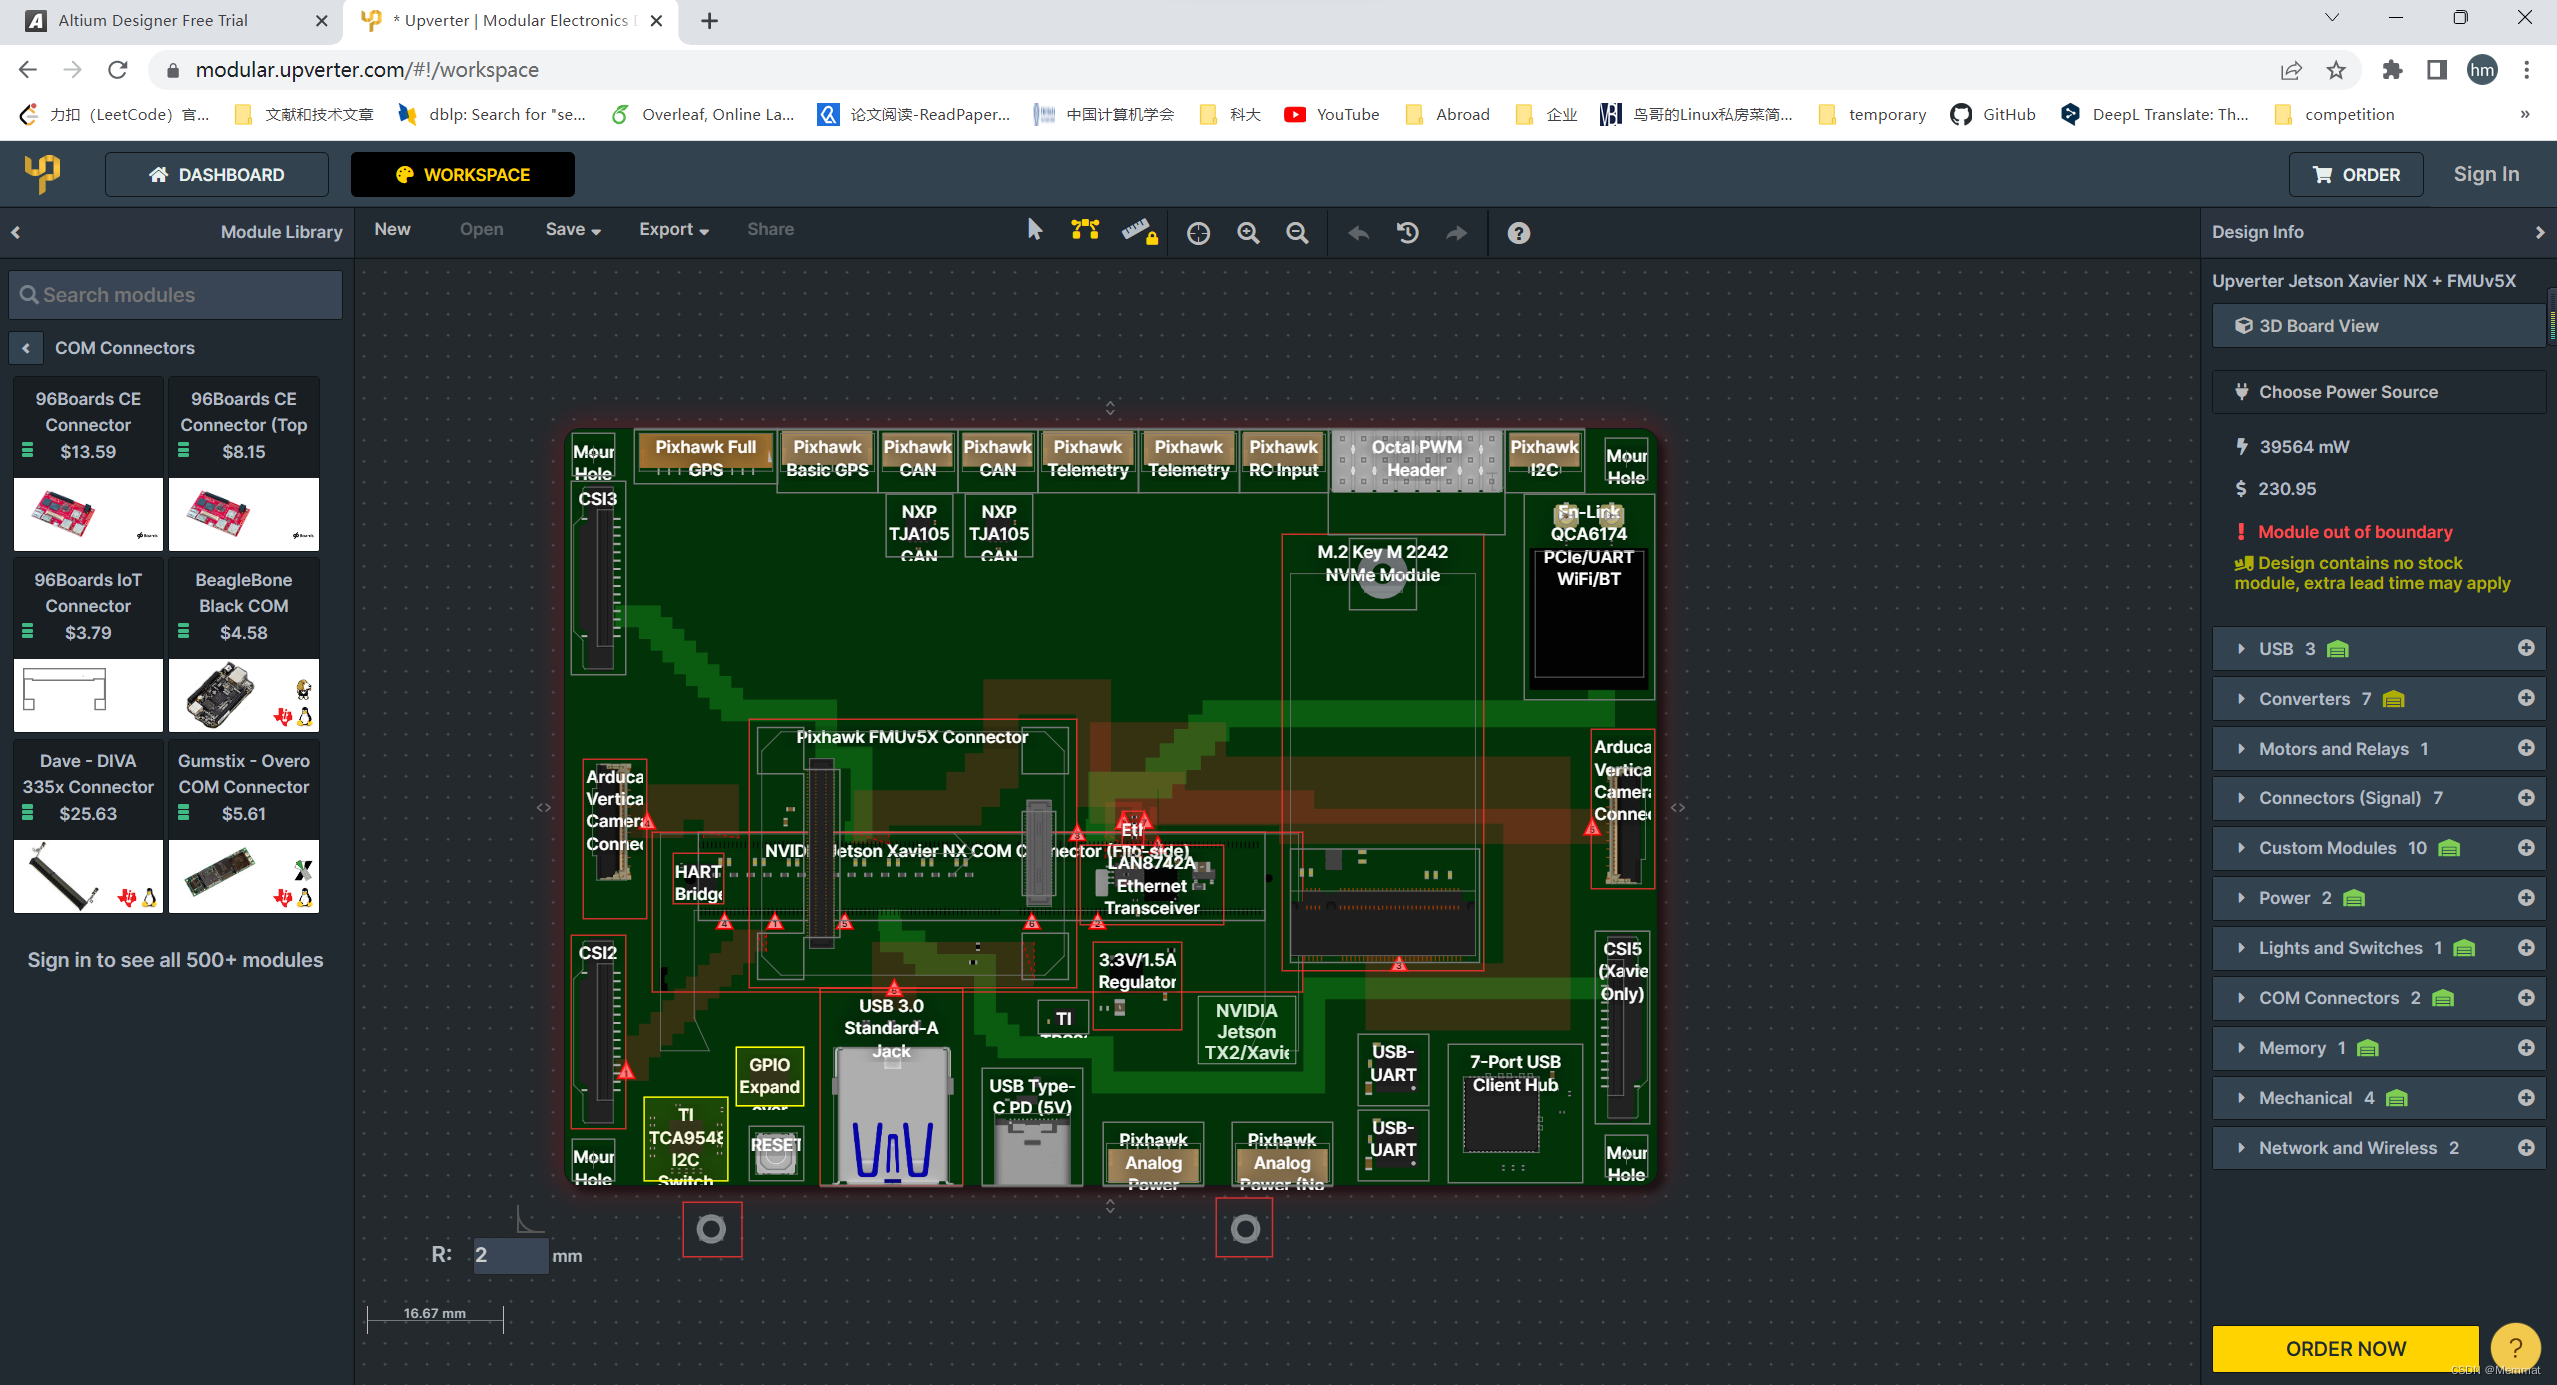Undo the last action
This screenshot has width=2557, height=1385.
1358,233
